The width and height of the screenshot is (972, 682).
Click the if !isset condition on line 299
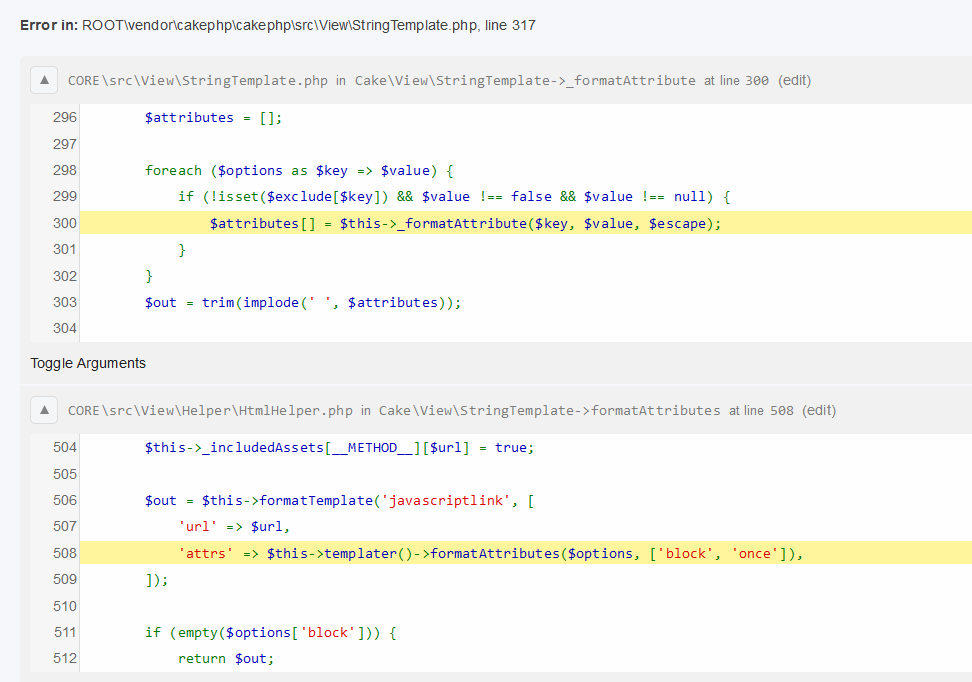coord(454,197)
